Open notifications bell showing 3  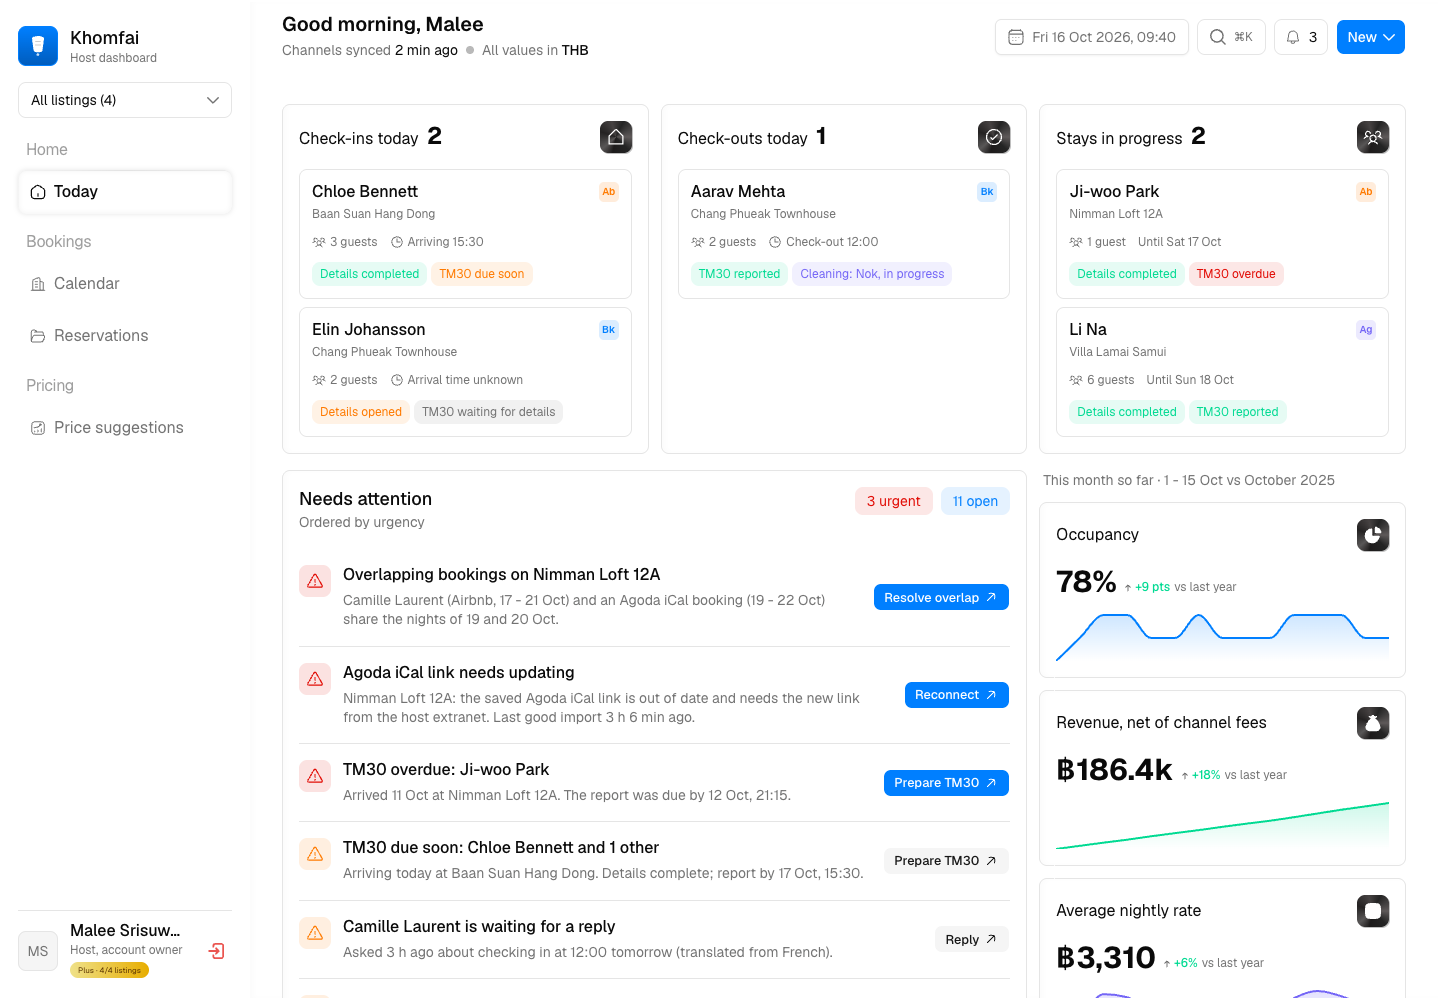pos(1301,37)
